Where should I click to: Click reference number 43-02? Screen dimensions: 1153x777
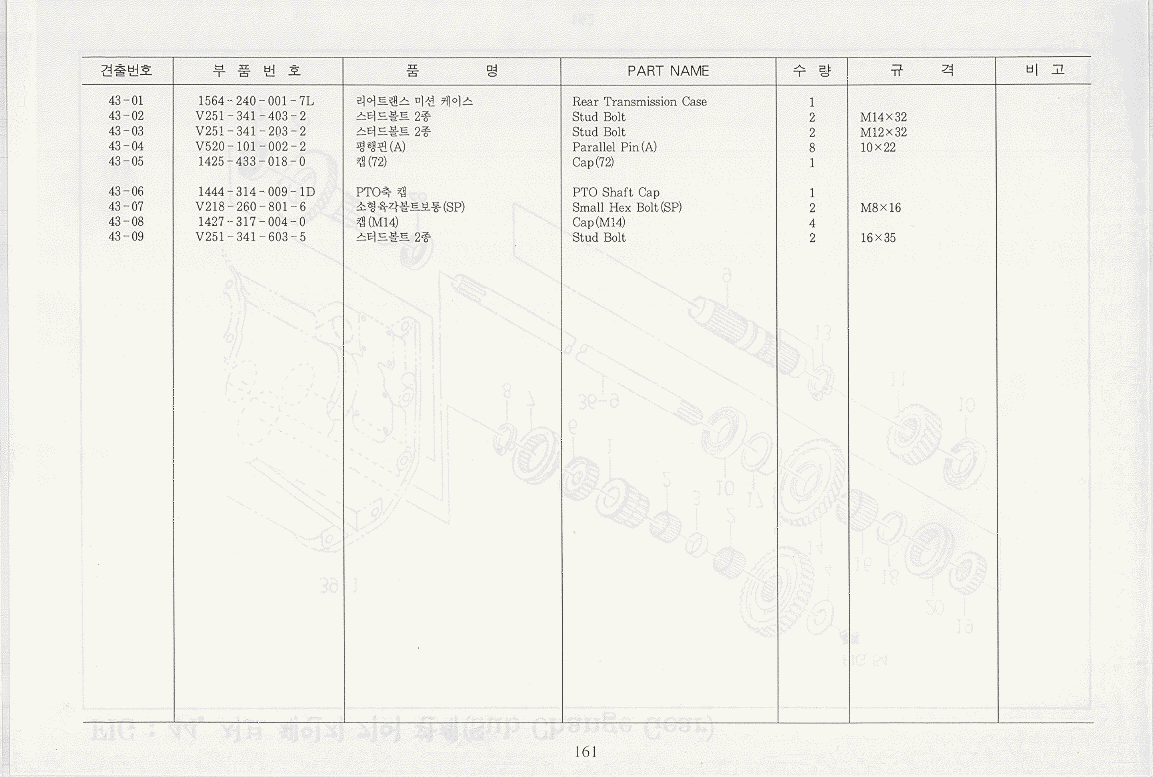click(x=126, y=116)
